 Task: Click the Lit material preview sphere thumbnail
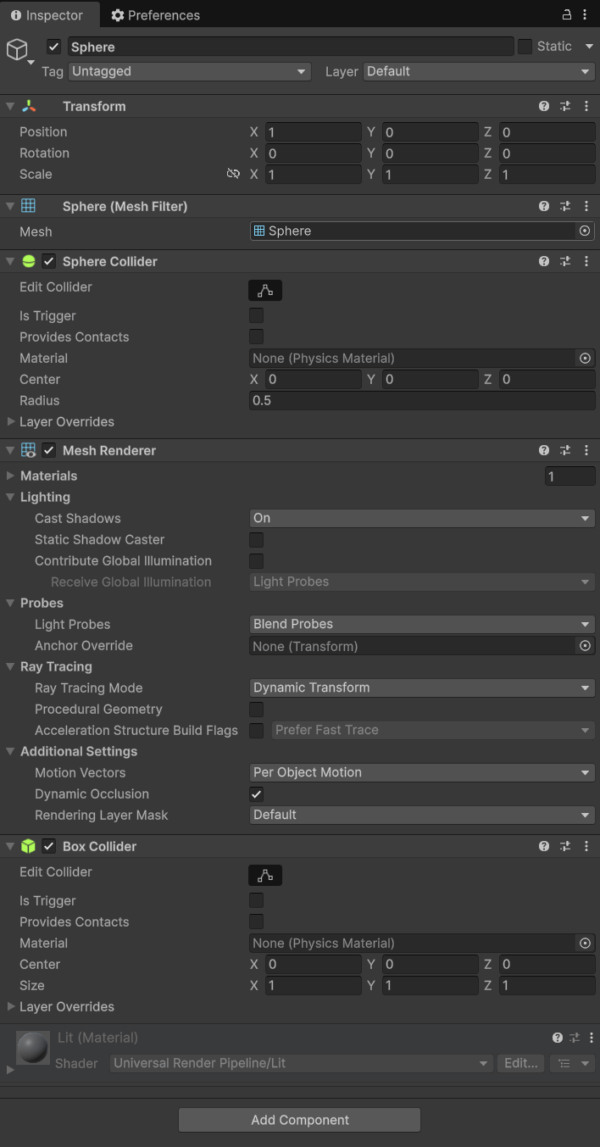tap(33, 1050)
